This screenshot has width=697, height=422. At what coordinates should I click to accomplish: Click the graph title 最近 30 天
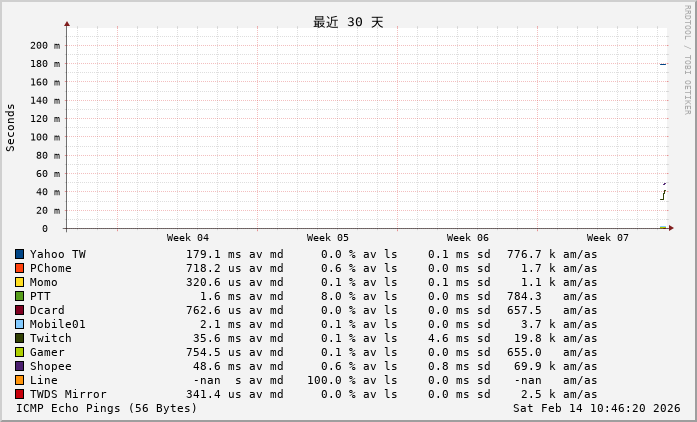point(348,22)
